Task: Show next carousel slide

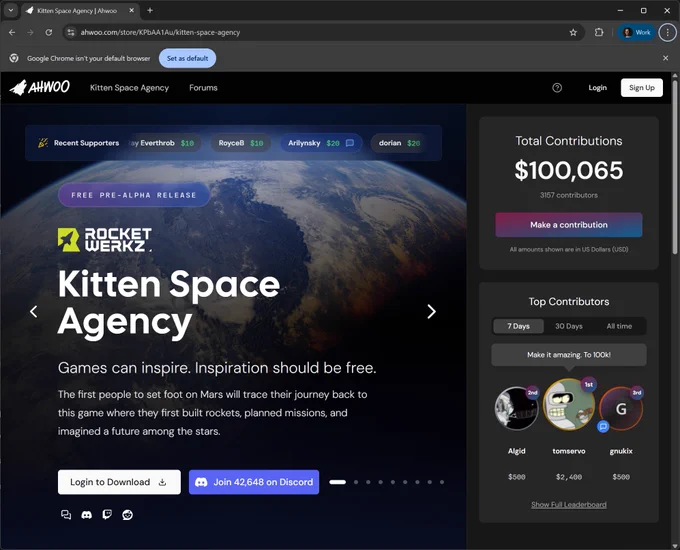Action: (x=431, y=311)
